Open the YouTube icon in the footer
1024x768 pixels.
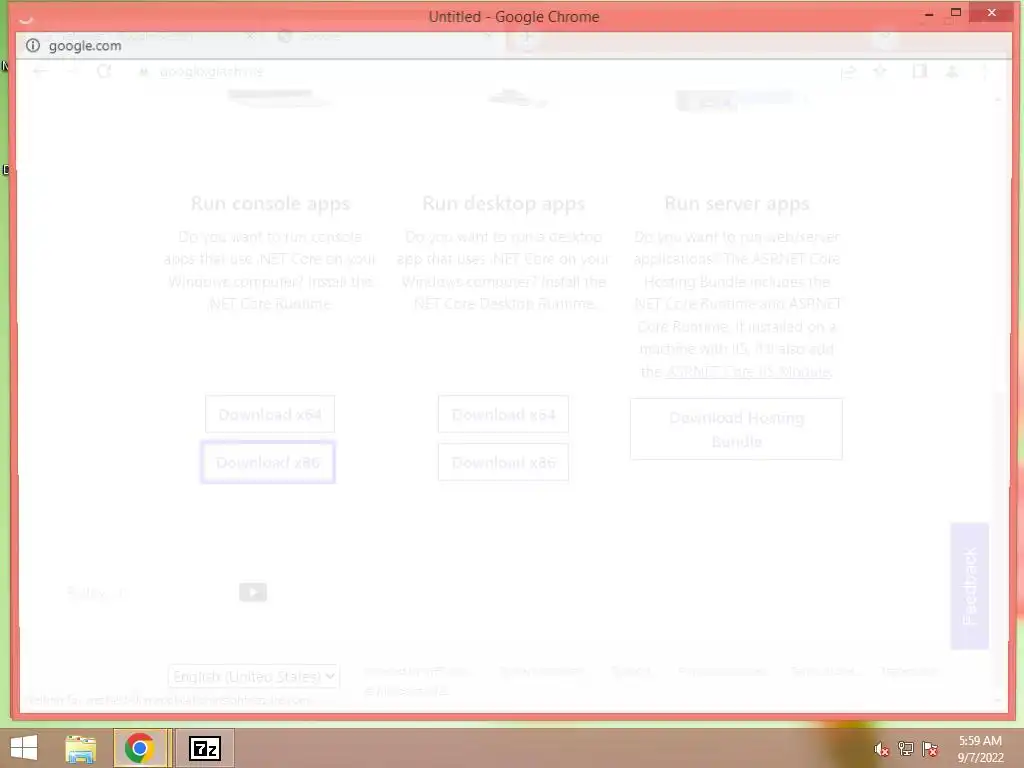point(253,592)
